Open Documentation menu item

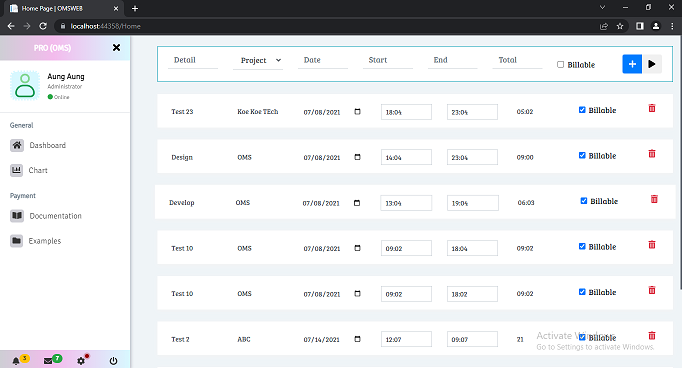tap(55, 216)
